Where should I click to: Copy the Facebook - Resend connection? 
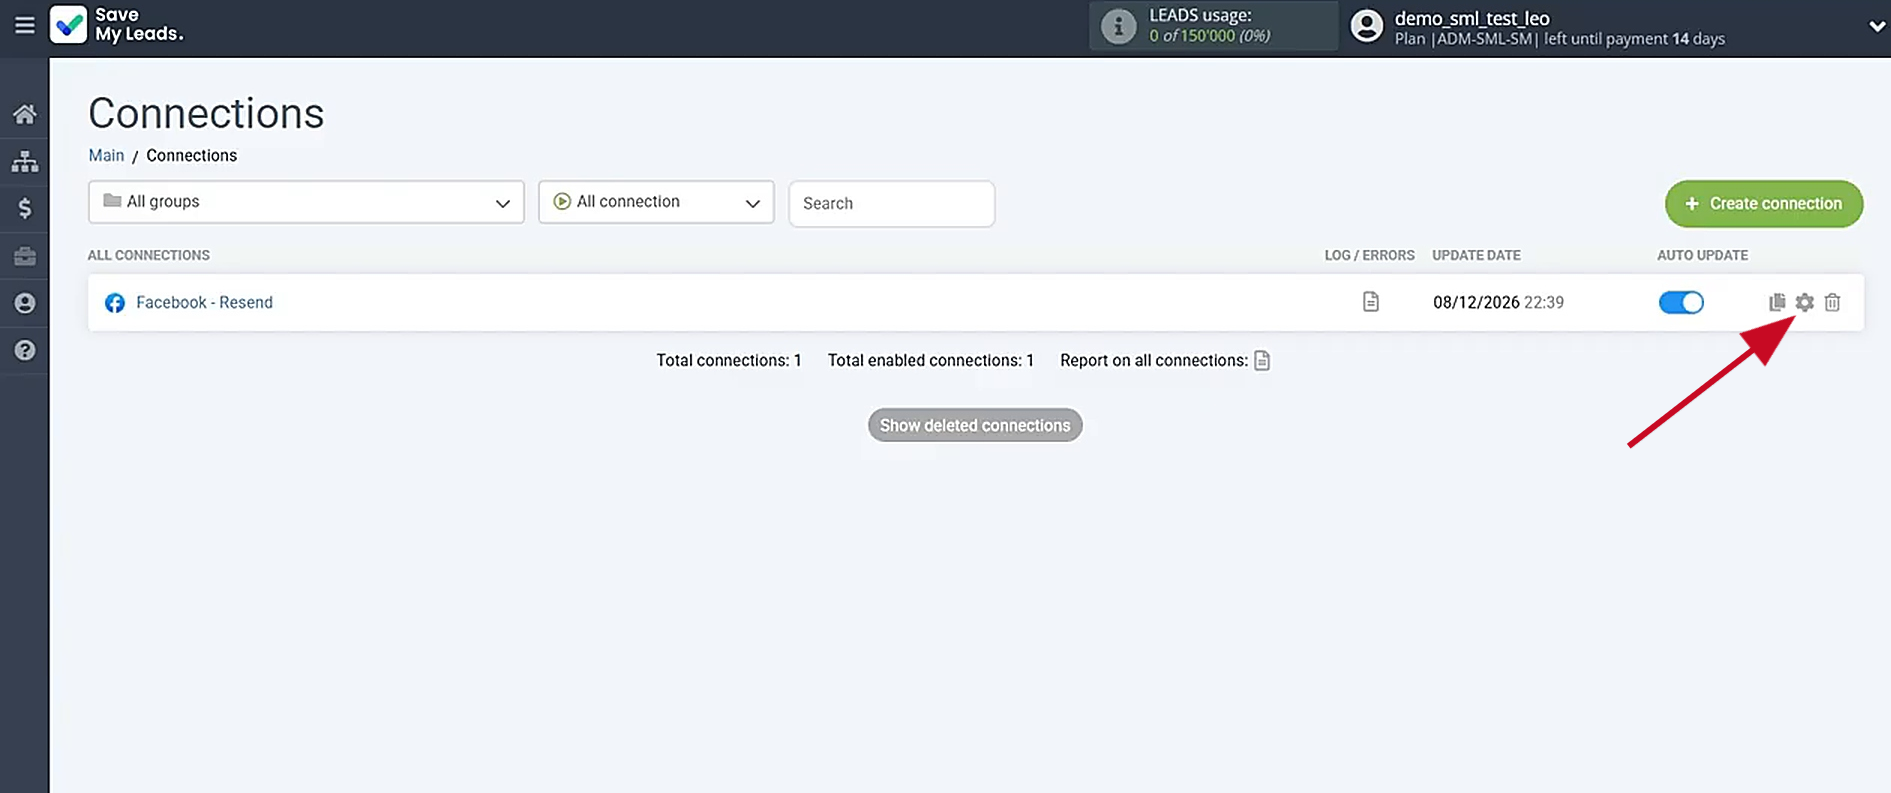[x=1776, y=302]
